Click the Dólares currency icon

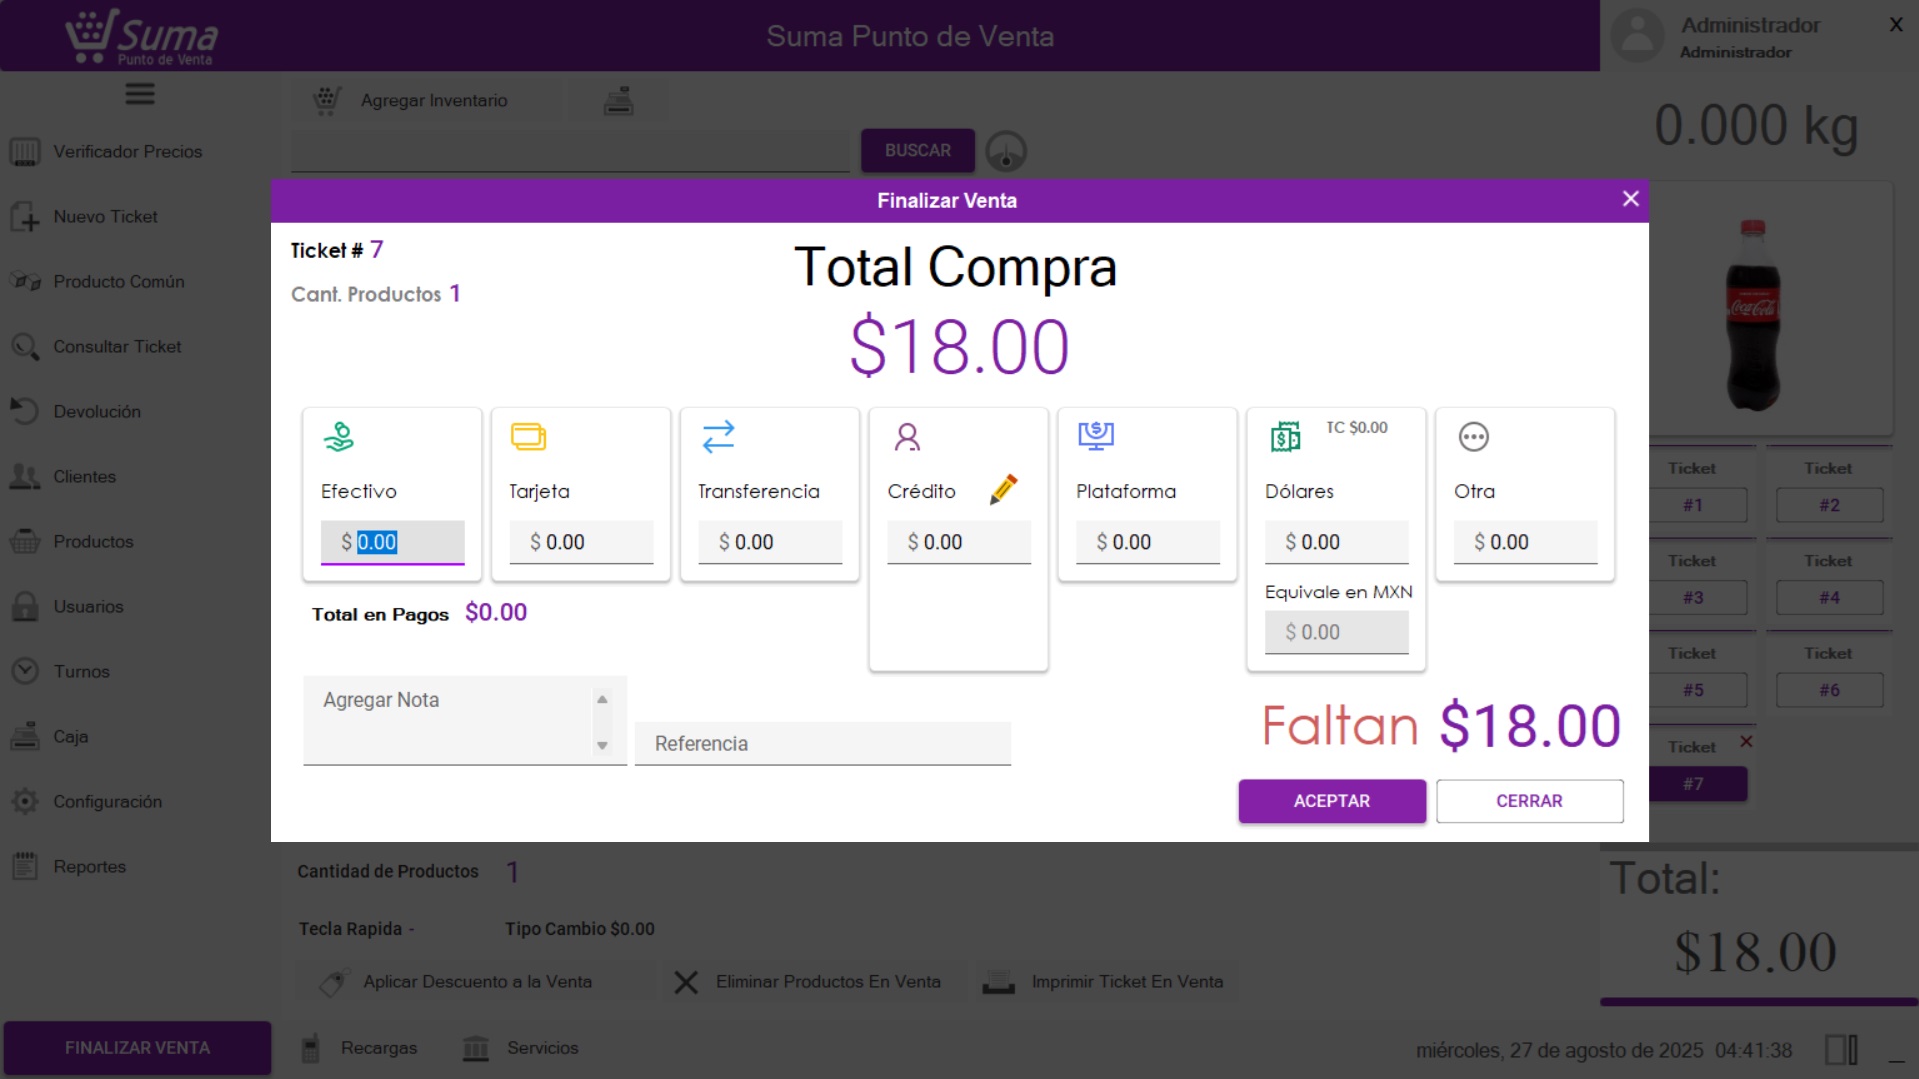tap(1285, 437)
